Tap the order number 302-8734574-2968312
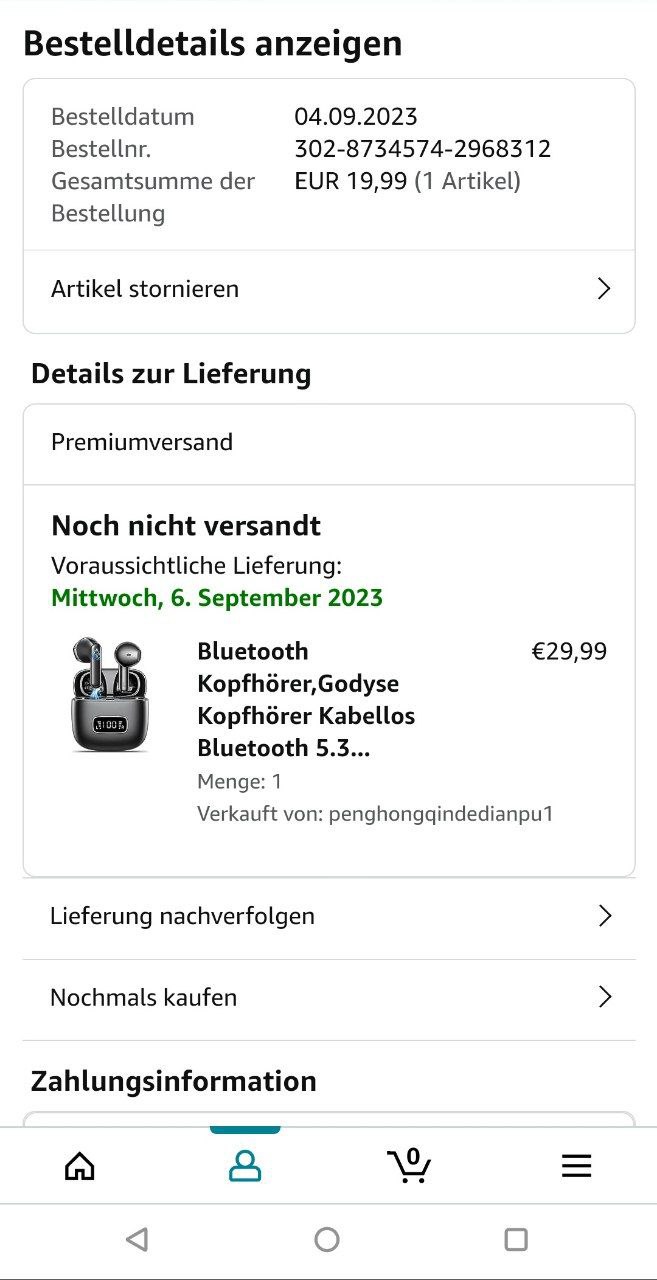The width and height of the screenshot is (657, 1280). tap(422, 149)
